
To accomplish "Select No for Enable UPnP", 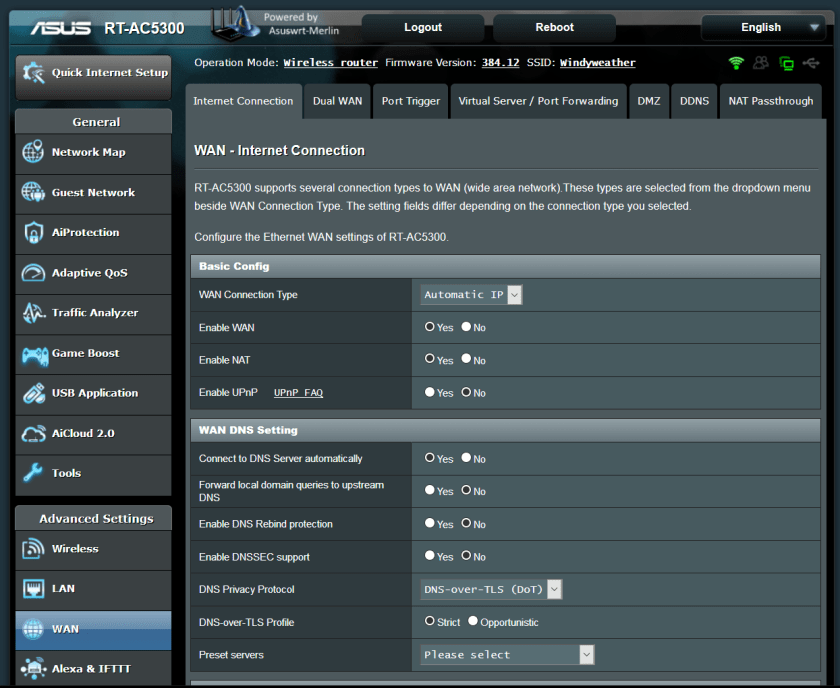I will click(x=466, y=393).
